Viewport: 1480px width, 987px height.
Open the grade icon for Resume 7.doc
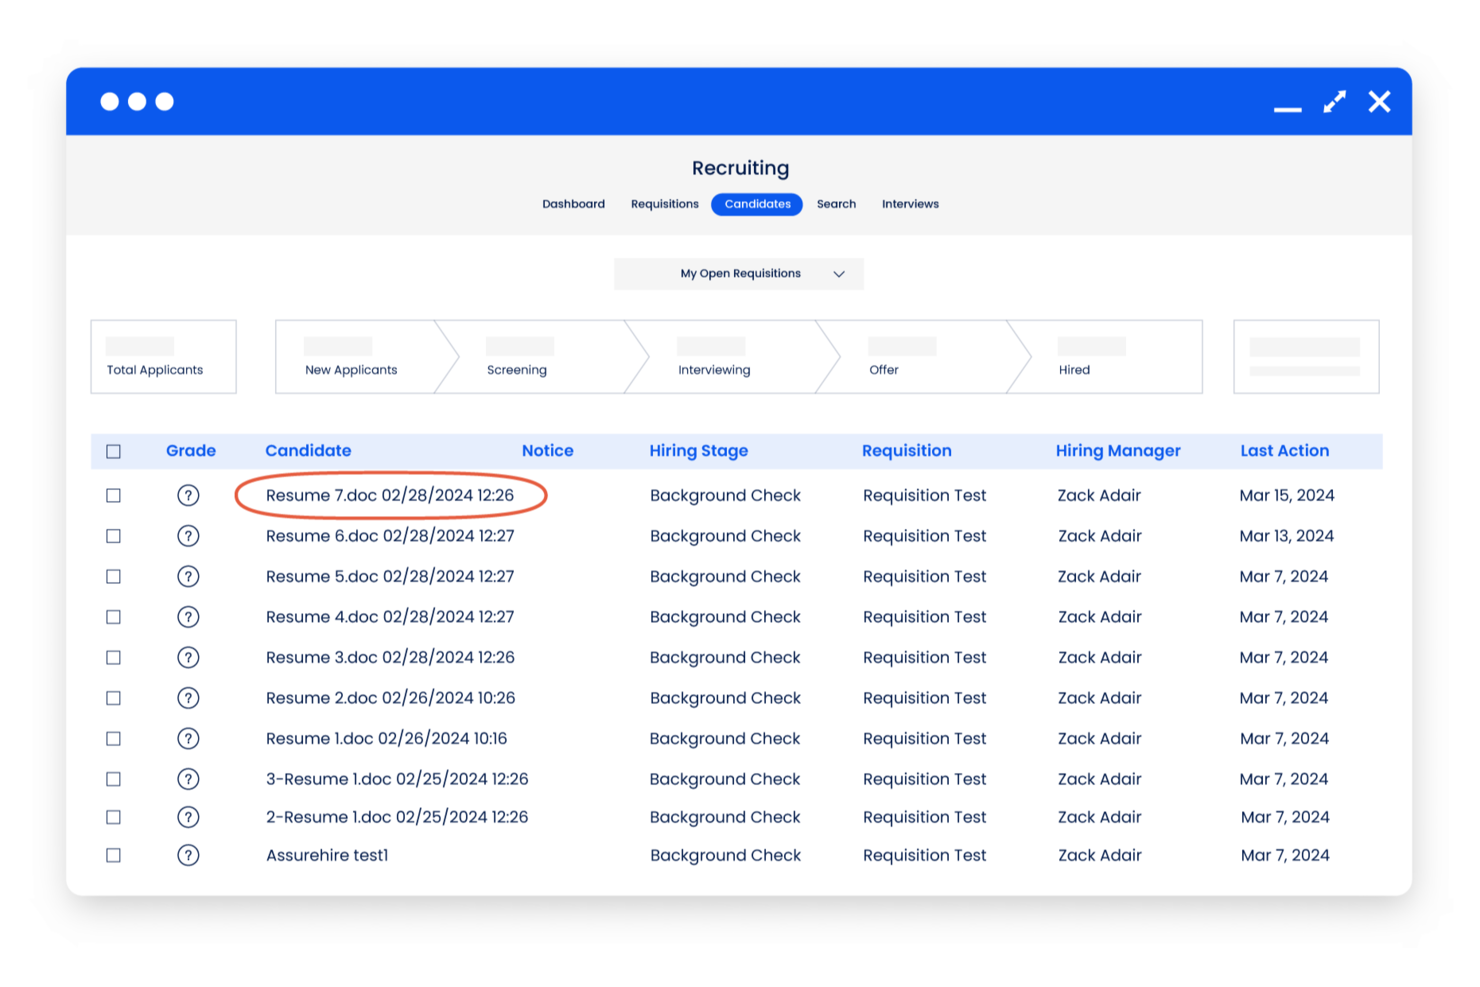(x=189, y=495)
